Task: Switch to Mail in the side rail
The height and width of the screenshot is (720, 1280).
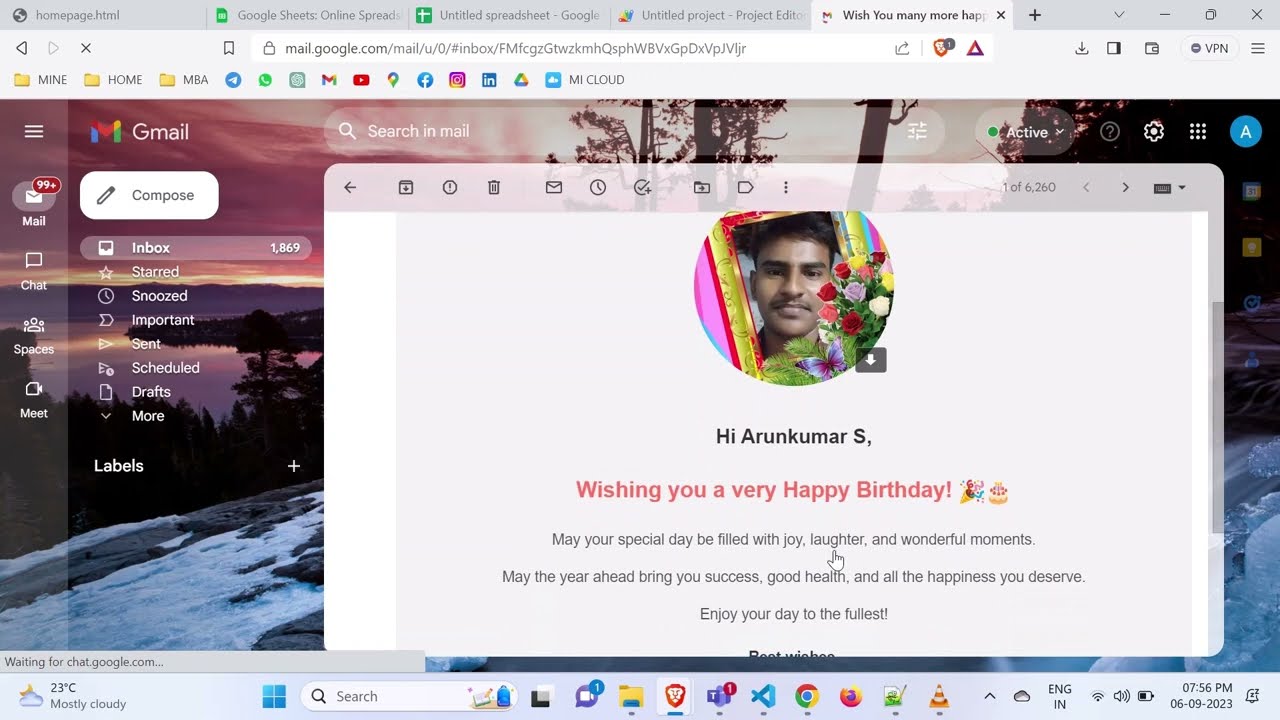Action: point(34,204)
